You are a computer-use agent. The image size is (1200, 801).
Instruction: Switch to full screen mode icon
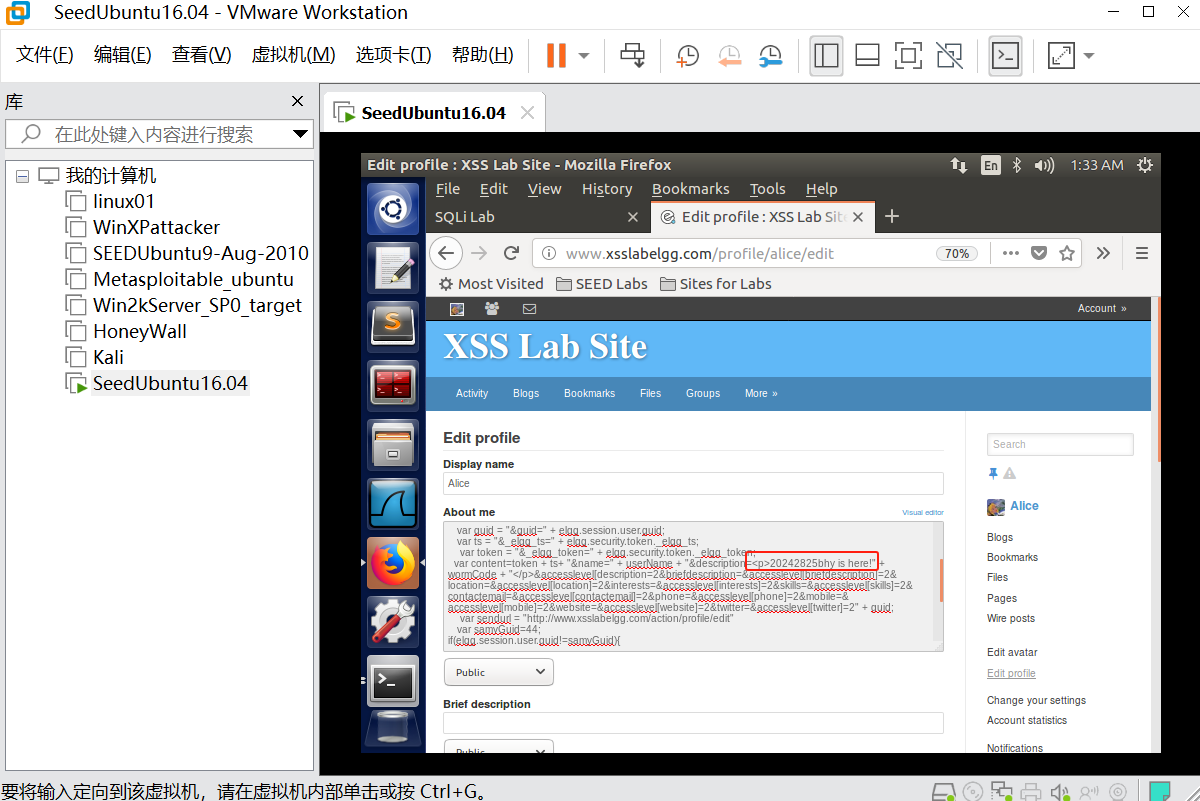(x=908, y=55)
